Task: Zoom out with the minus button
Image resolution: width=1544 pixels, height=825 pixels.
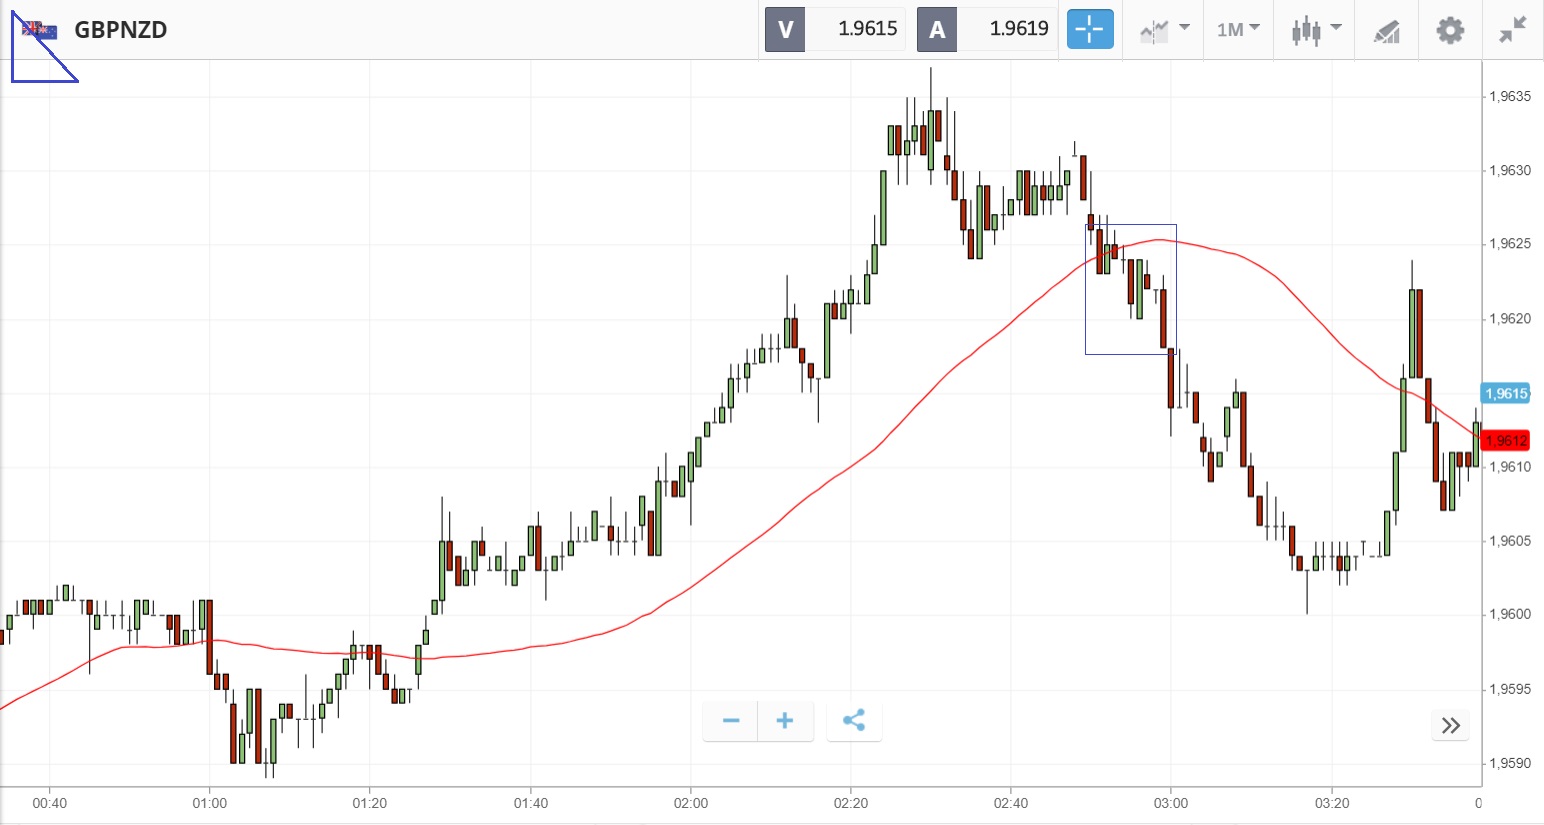Action: coord(731,721)
